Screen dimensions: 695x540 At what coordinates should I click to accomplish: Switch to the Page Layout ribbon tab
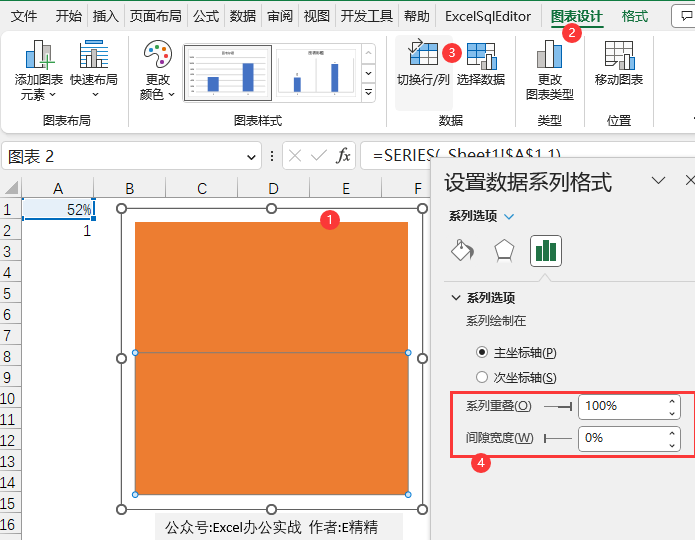coord(156,16)
